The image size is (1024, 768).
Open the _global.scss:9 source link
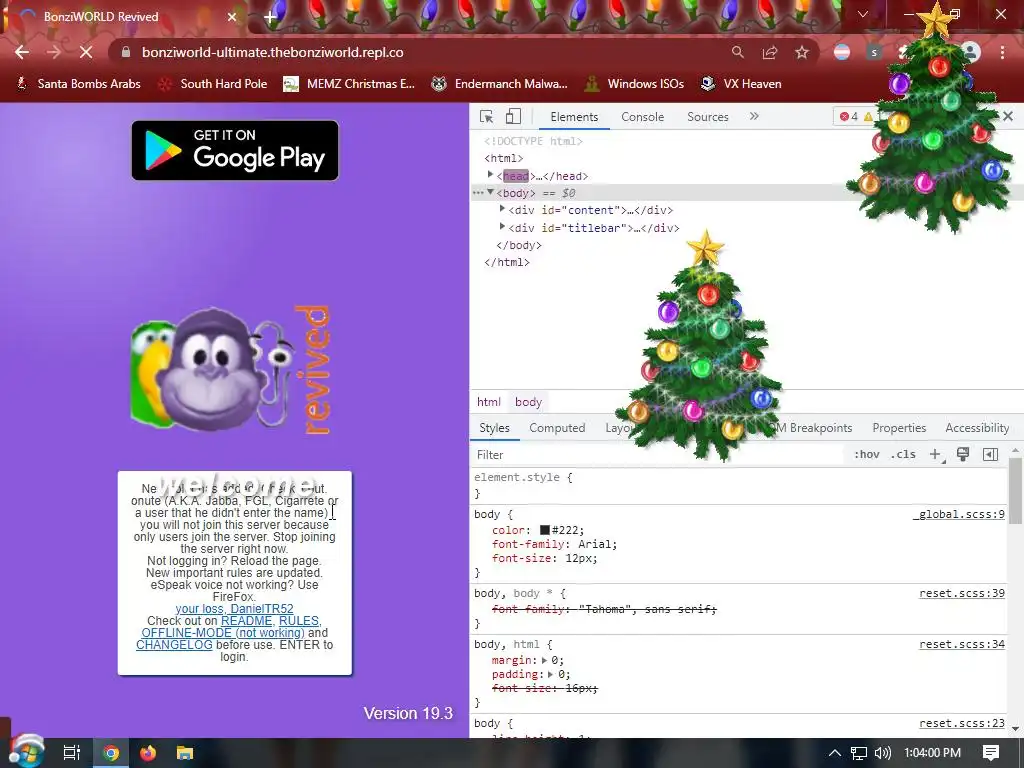click(x=959, y=515)
